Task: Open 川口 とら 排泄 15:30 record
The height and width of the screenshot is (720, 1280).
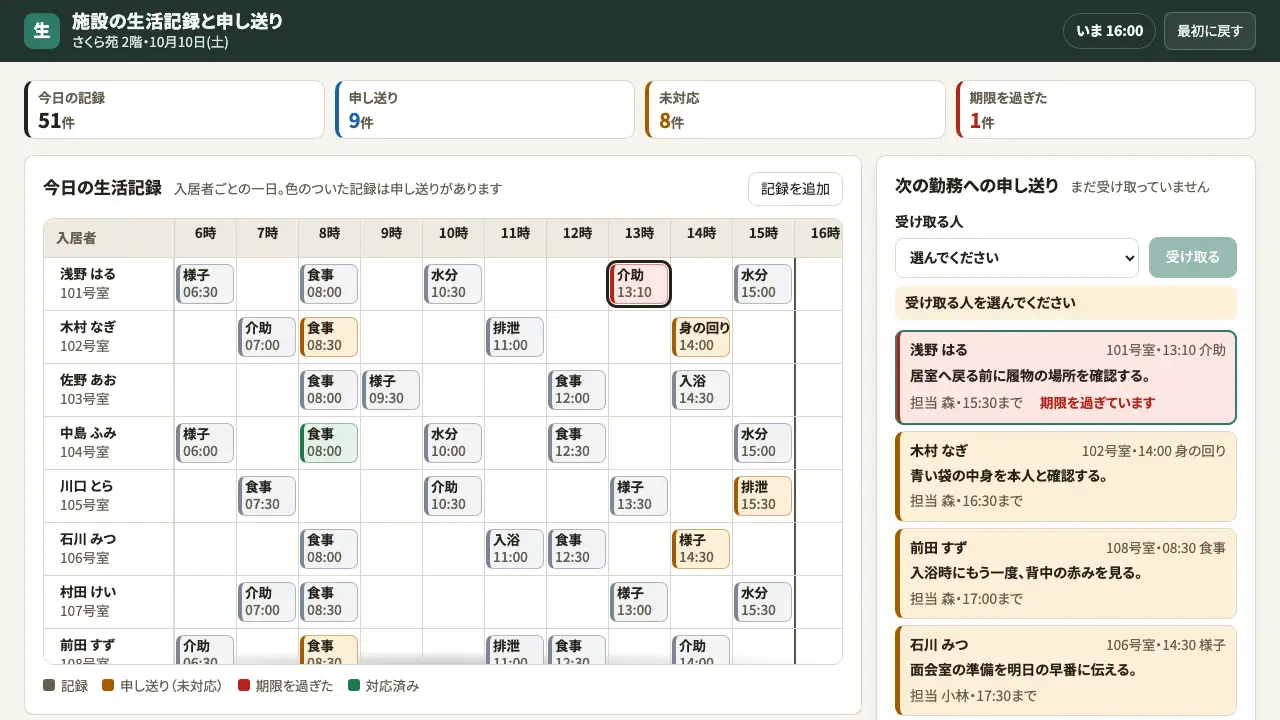Action: pyautogui.click(x=763, y=496)
